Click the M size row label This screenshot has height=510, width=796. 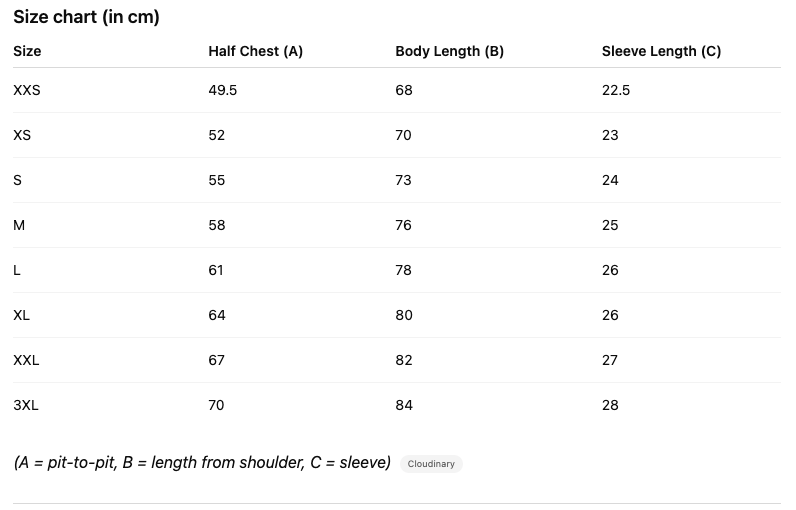coord(19,225)
